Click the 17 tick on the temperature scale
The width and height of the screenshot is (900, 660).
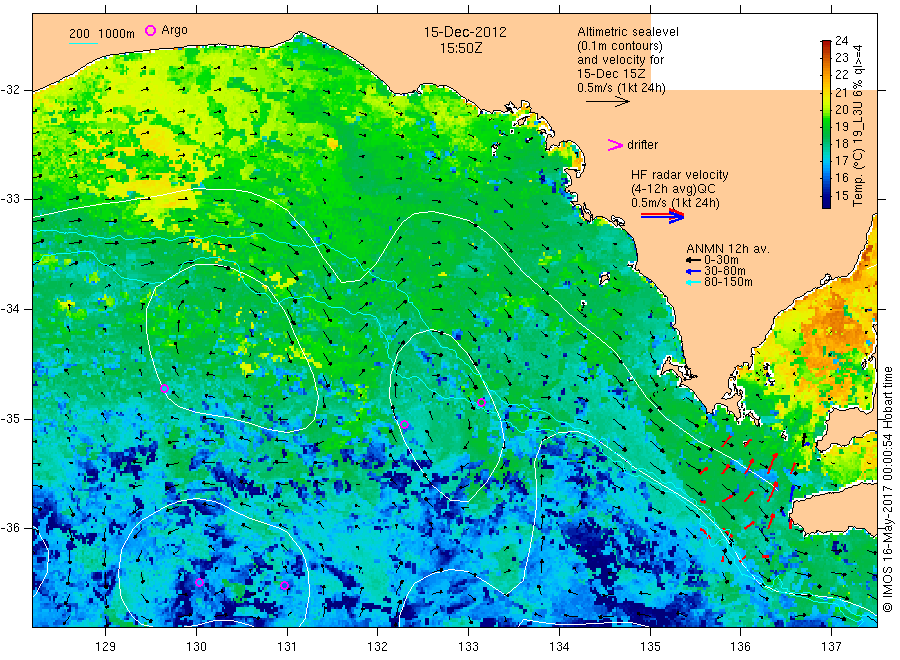pos(841,161)
